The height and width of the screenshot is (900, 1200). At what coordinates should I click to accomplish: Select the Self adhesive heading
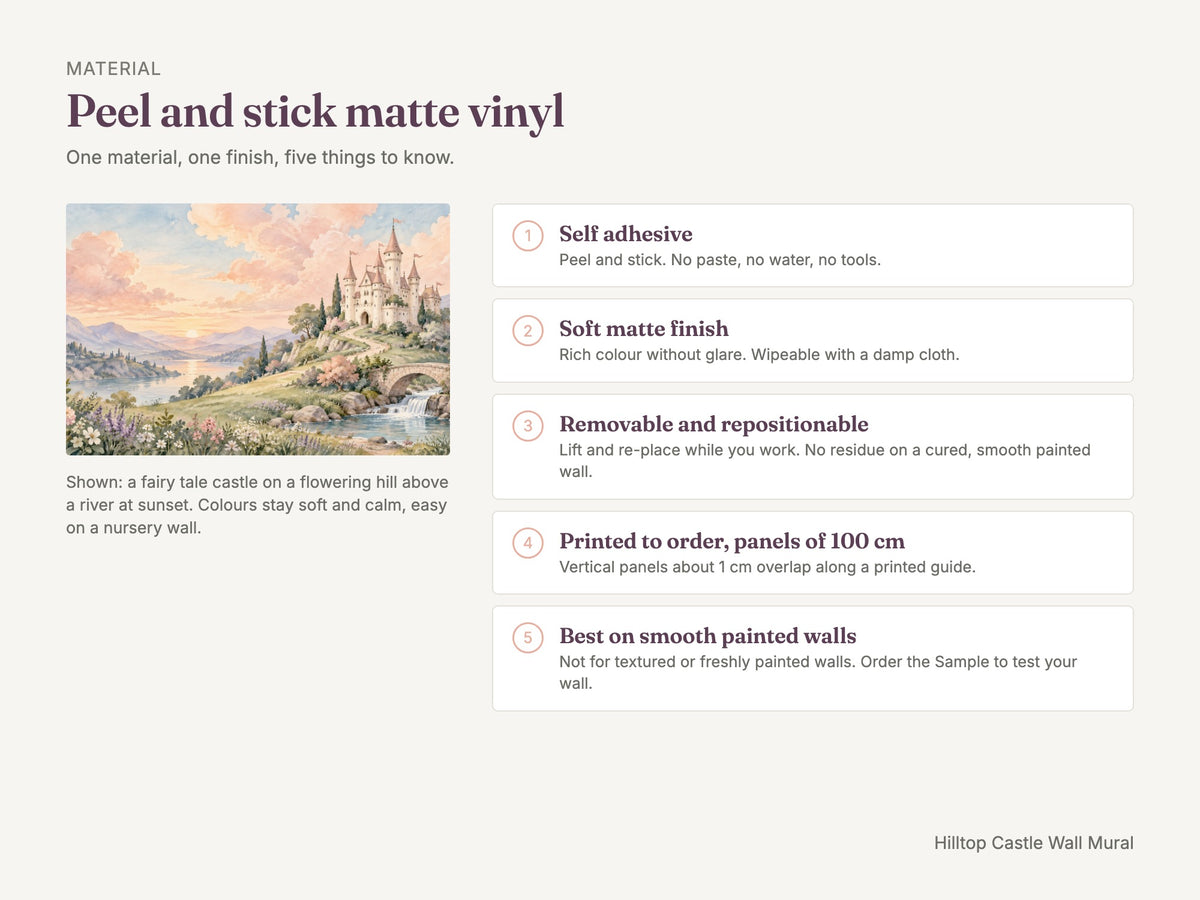click(626, 234)
